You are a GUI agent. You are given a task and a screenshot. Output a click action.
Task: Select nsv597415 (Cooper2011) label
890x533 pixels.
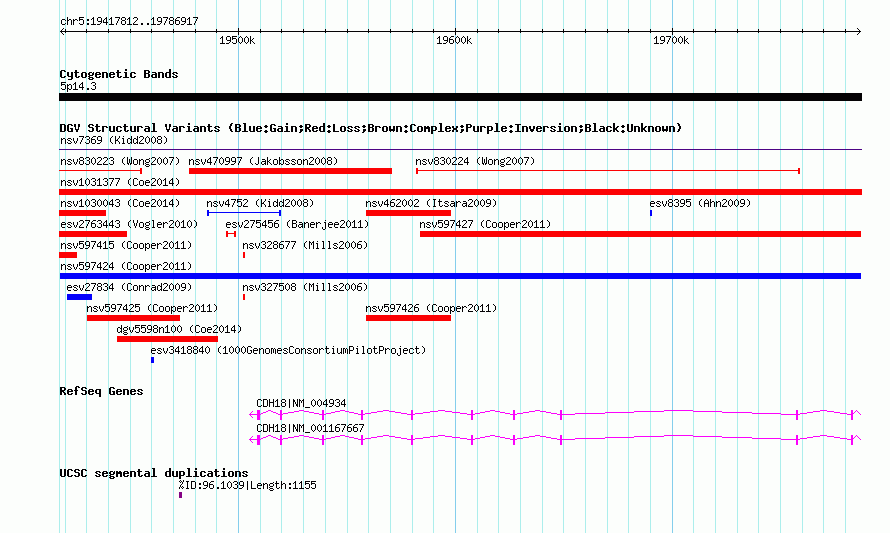[126, 245]
